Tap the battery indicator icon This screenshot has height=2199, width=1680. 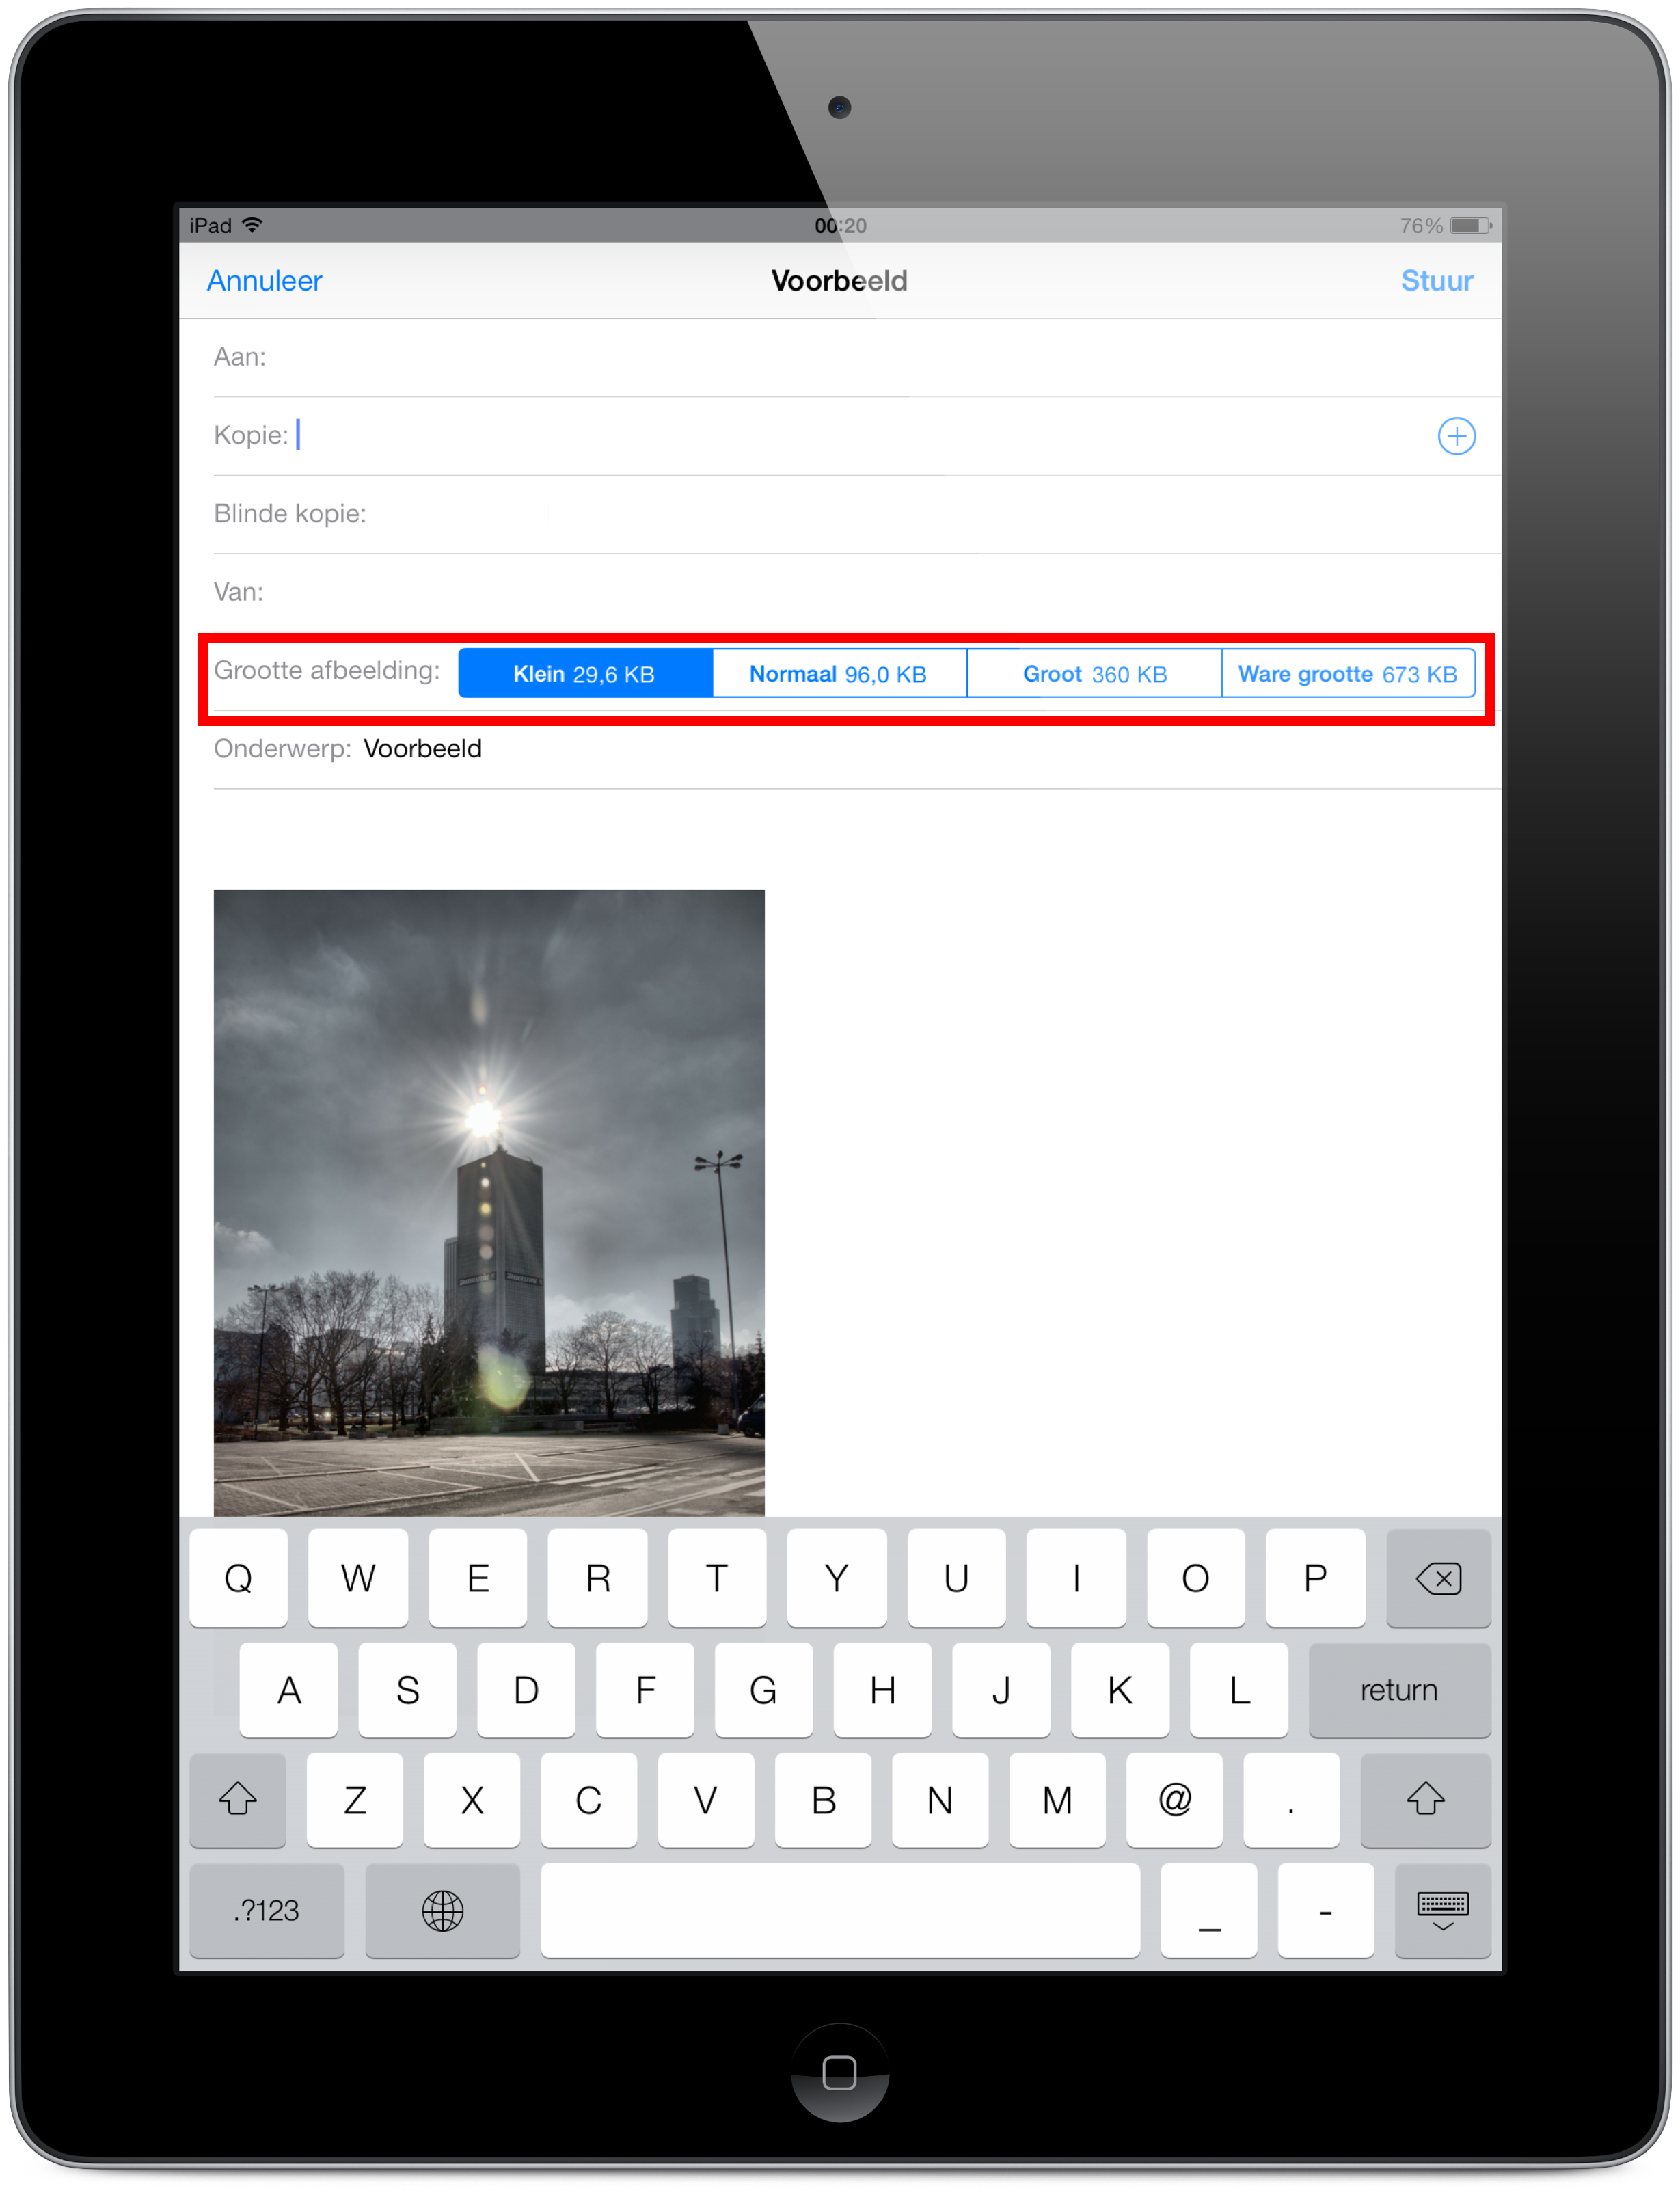[1471, 226]
